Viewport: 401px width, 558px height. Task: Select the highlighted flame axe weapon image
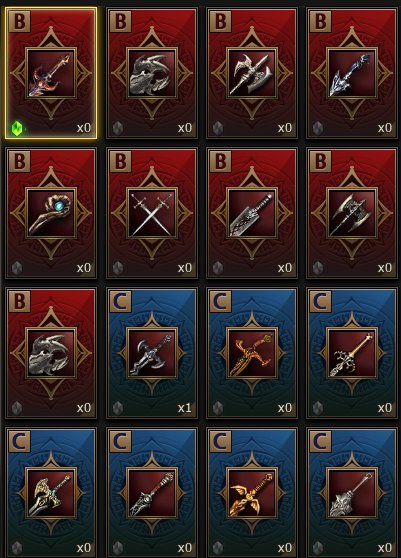click(x=51, y=74)
